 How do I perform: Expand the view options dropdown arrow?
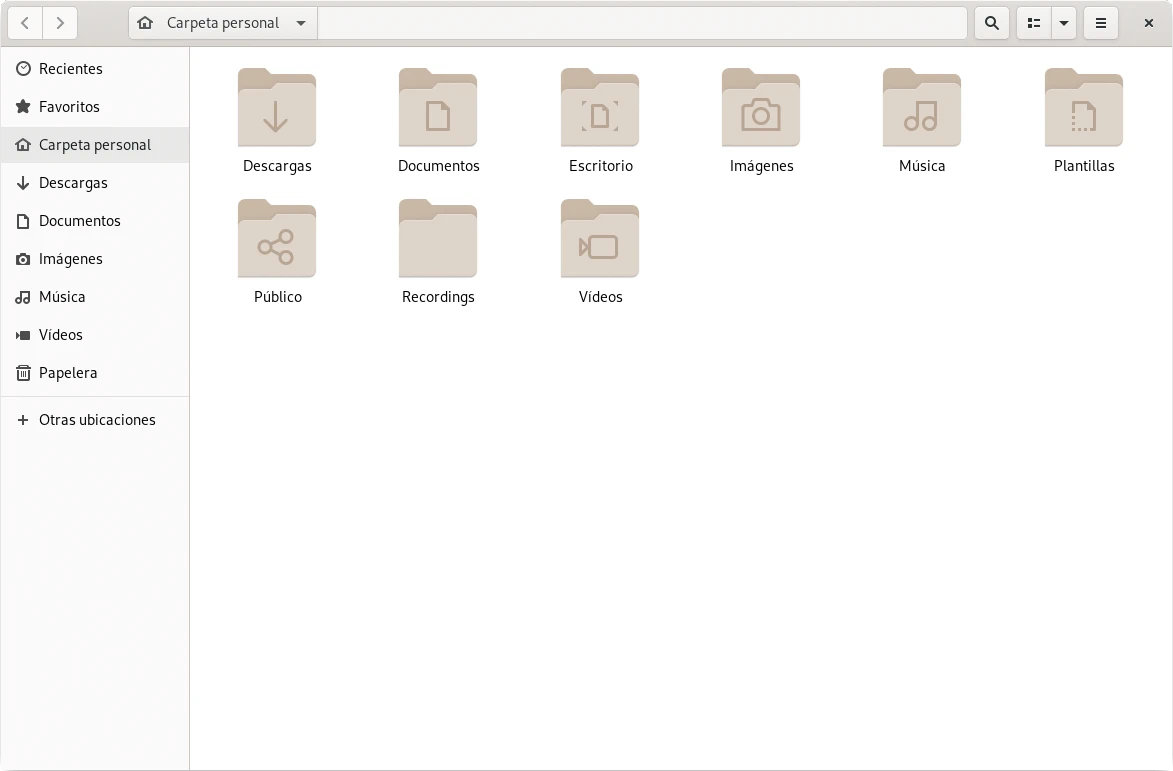[1064, 23]
